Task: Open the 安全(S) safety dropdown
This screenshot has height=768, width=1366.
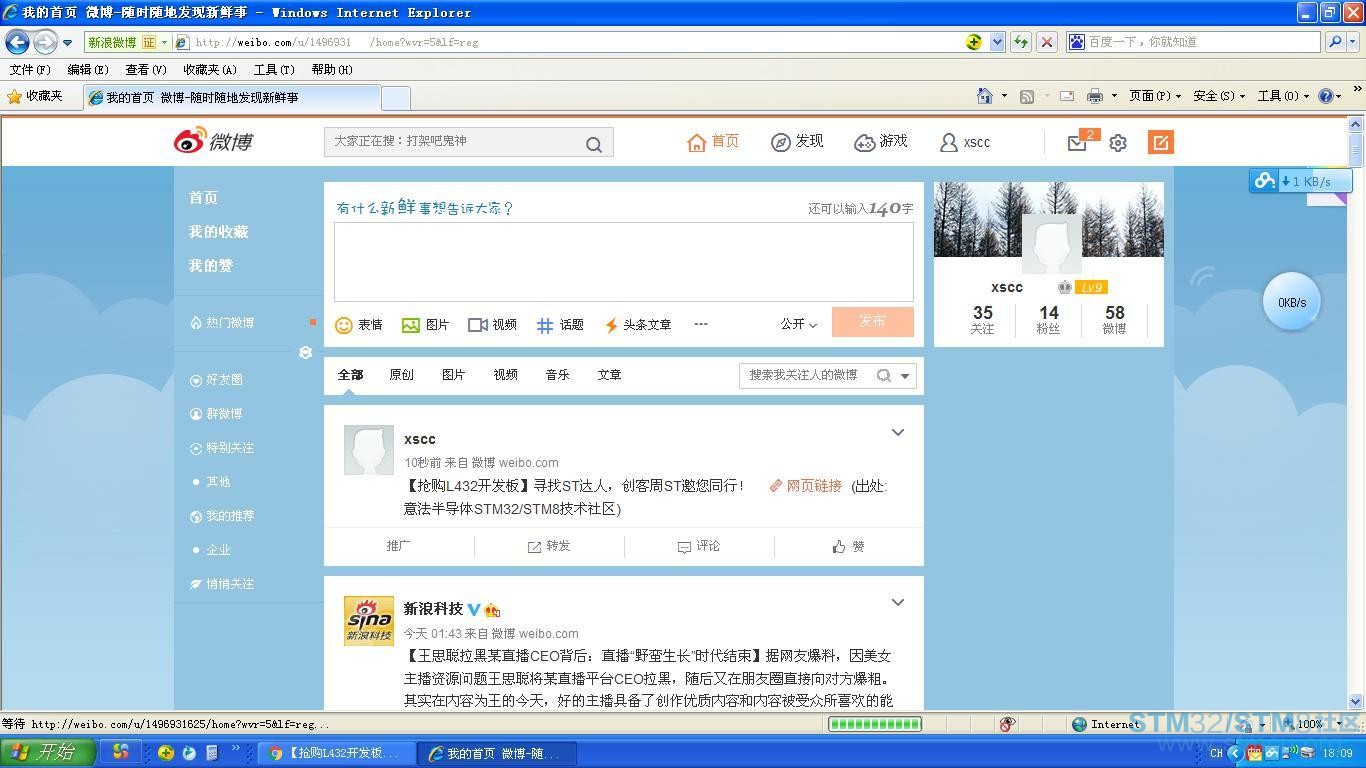Action: (1219, 96)
